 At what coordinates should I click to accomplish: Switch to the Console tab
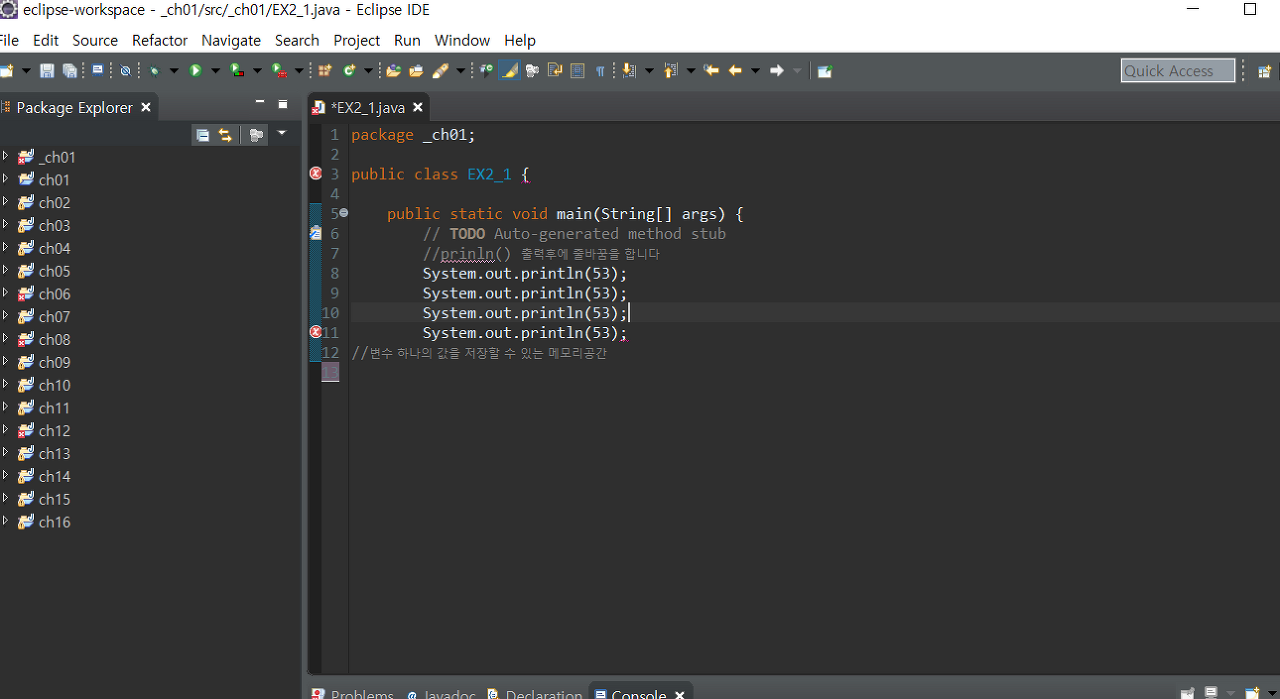(639, 693)
